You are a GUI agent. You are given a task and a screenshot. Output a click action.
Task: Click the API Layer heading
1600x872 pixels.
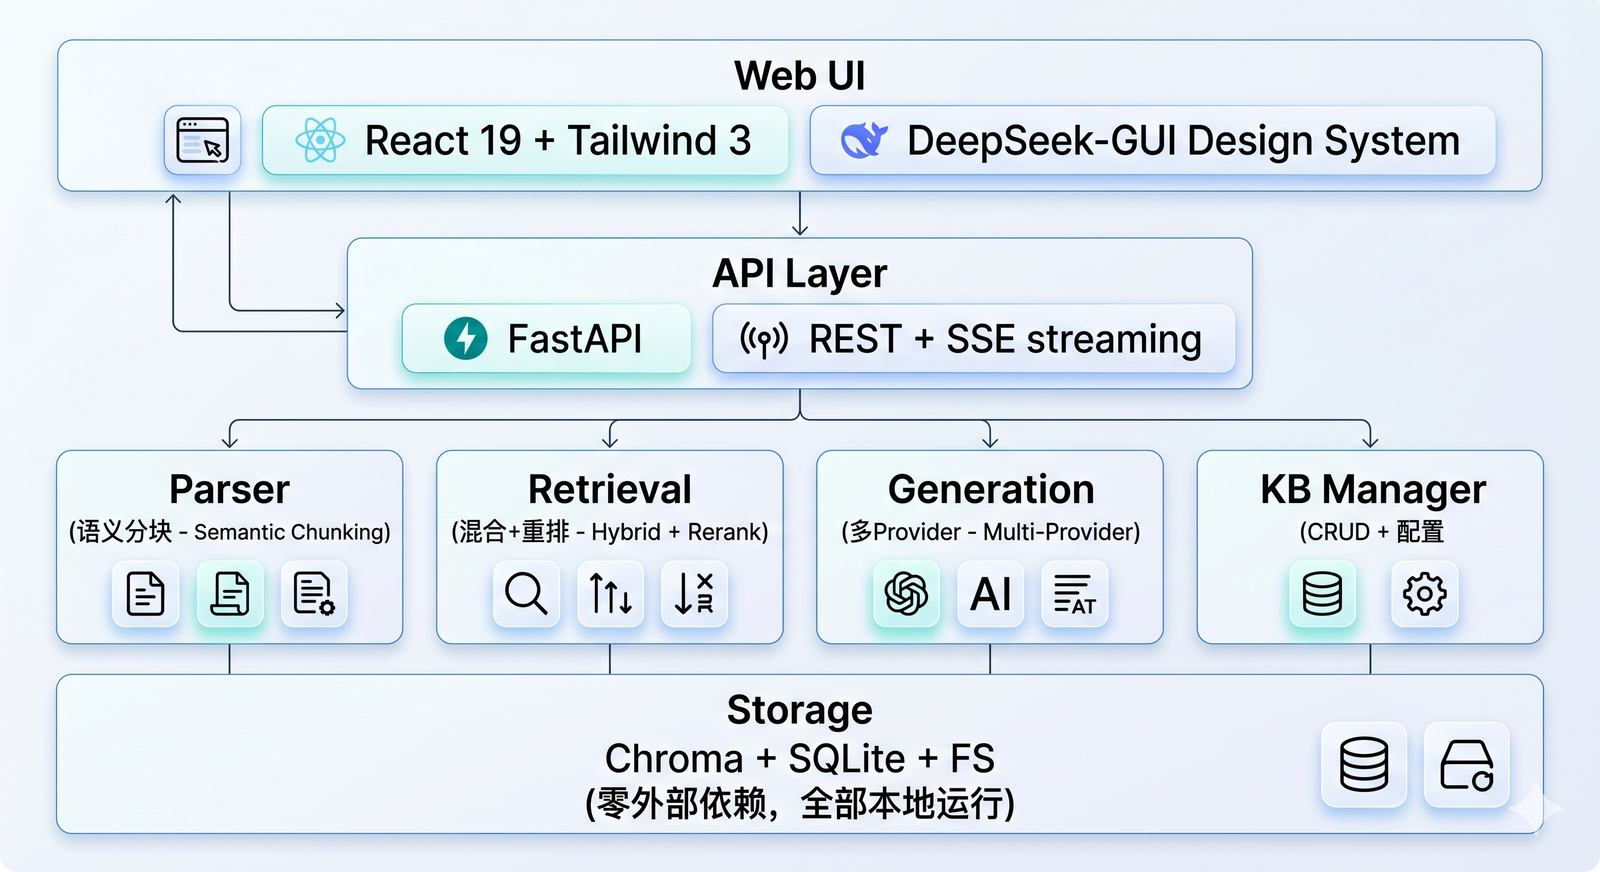[800, 273]
